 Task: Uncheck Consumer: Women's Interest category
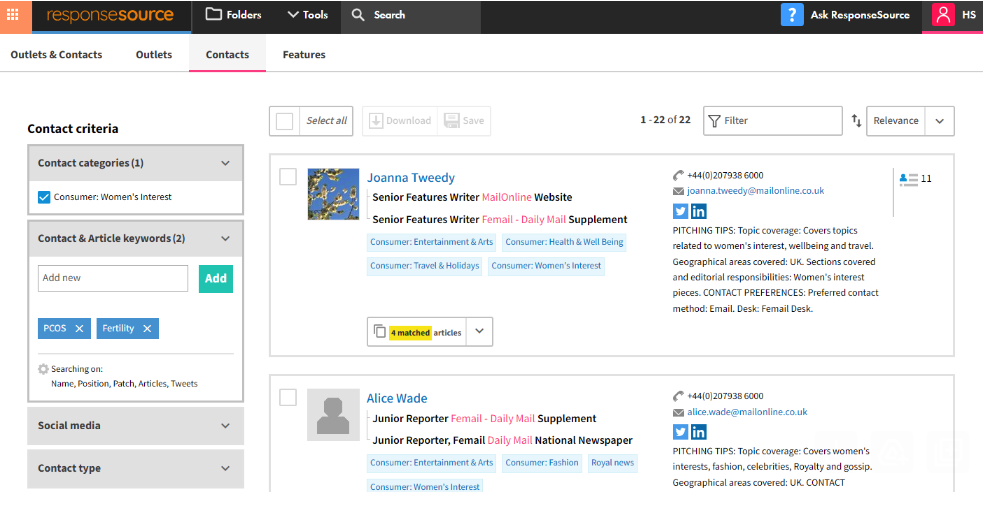click(44, 197)
